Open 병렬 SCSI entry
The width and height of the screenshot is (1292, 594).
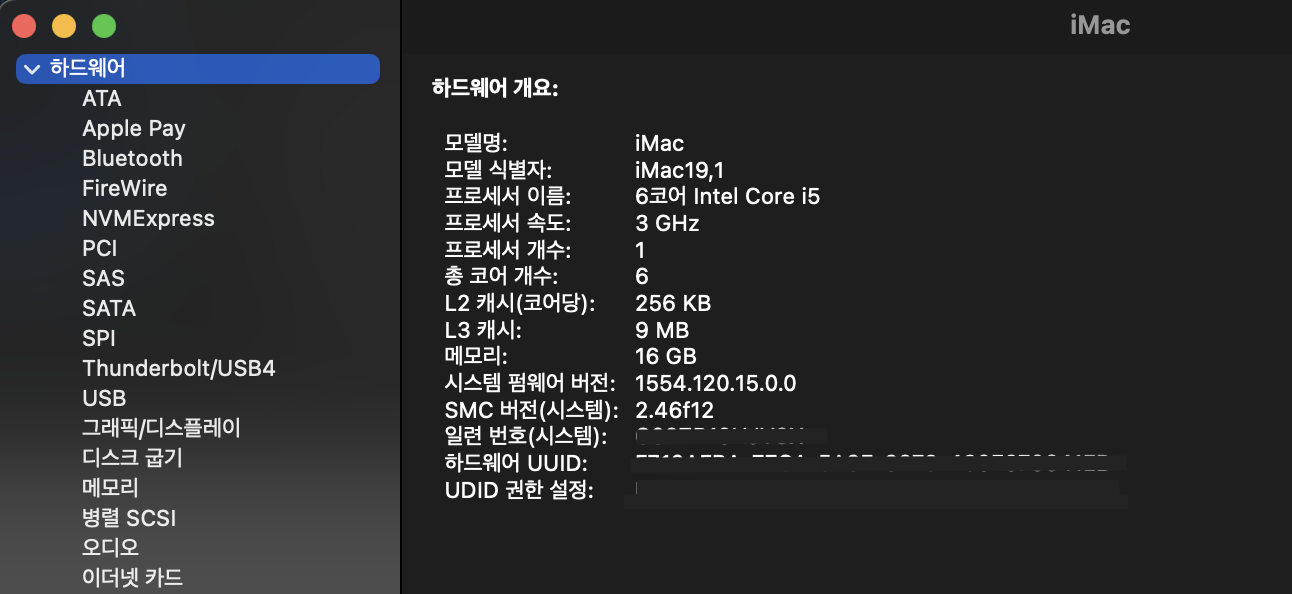tap(129, 518)
